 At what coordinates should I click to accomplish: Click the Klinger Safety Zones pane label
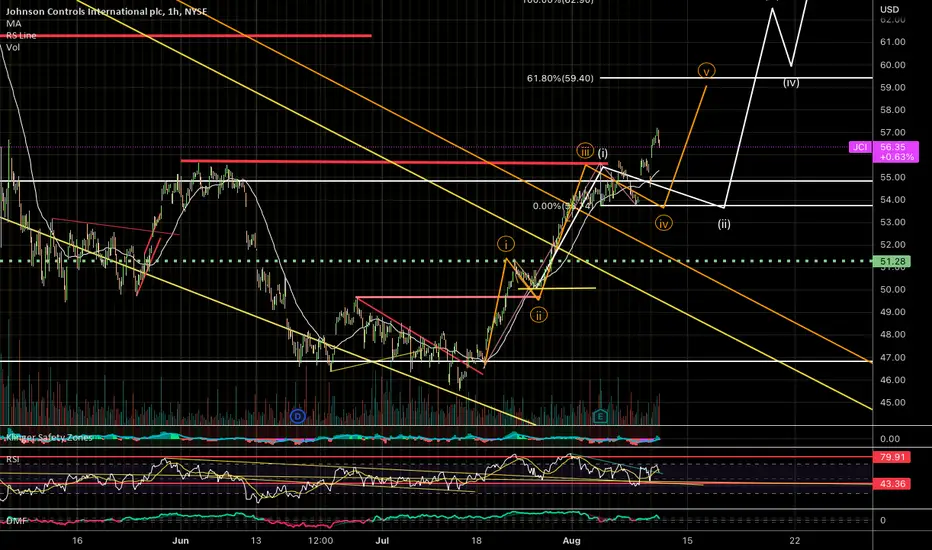pyautogui.click(x=49, y=438)
